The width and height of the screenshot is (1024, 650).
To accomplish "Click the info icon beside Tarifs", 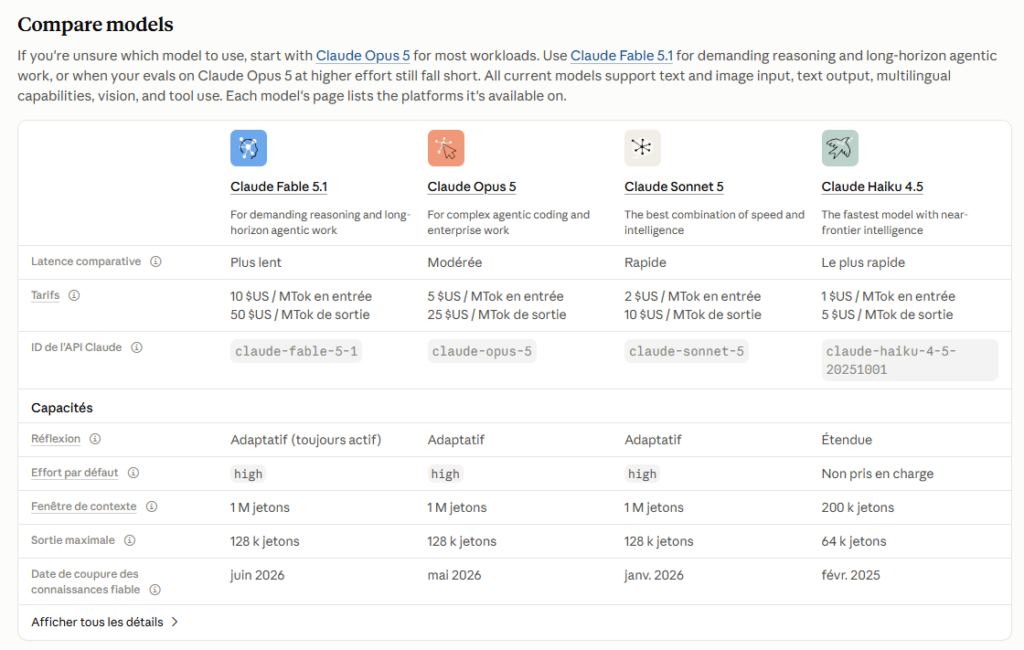I will (74, 295).
